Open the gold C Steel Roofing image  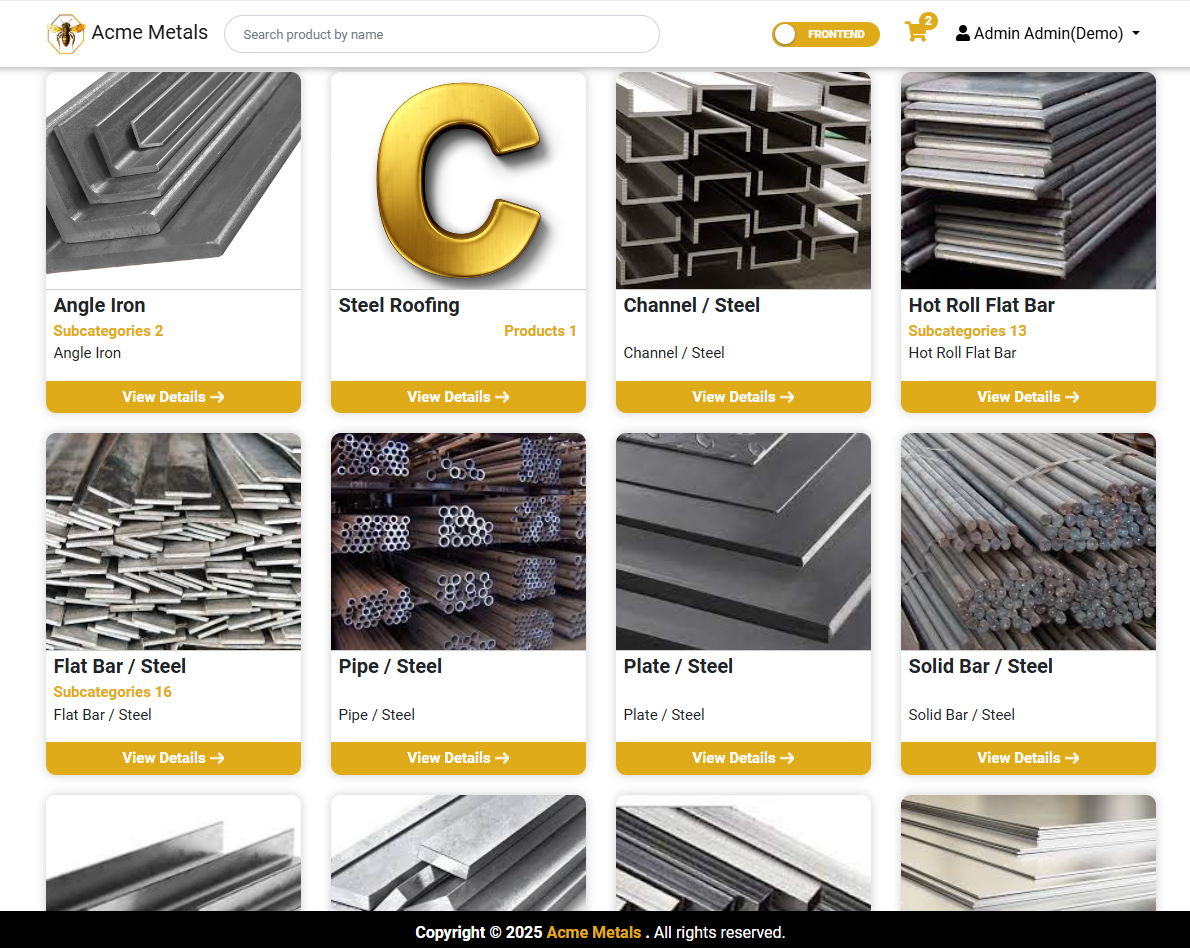point(458,181)
